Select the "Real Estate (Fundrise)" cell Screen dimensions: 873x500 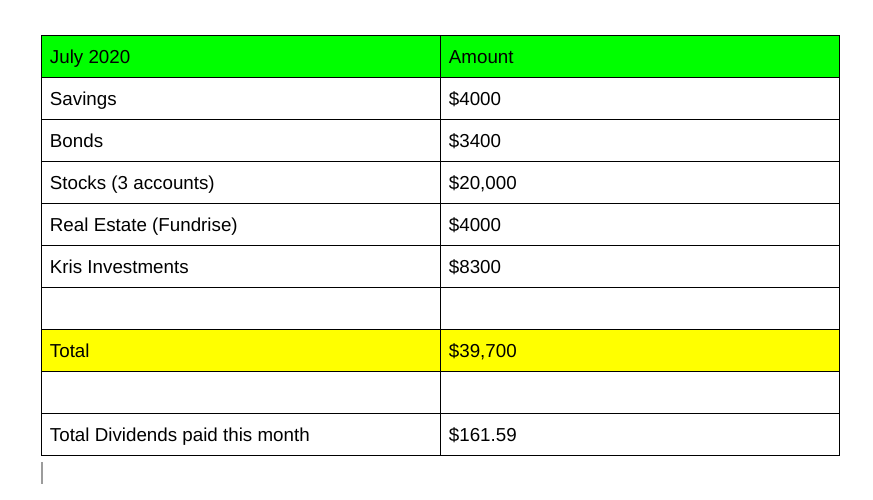tap(240, 225)
